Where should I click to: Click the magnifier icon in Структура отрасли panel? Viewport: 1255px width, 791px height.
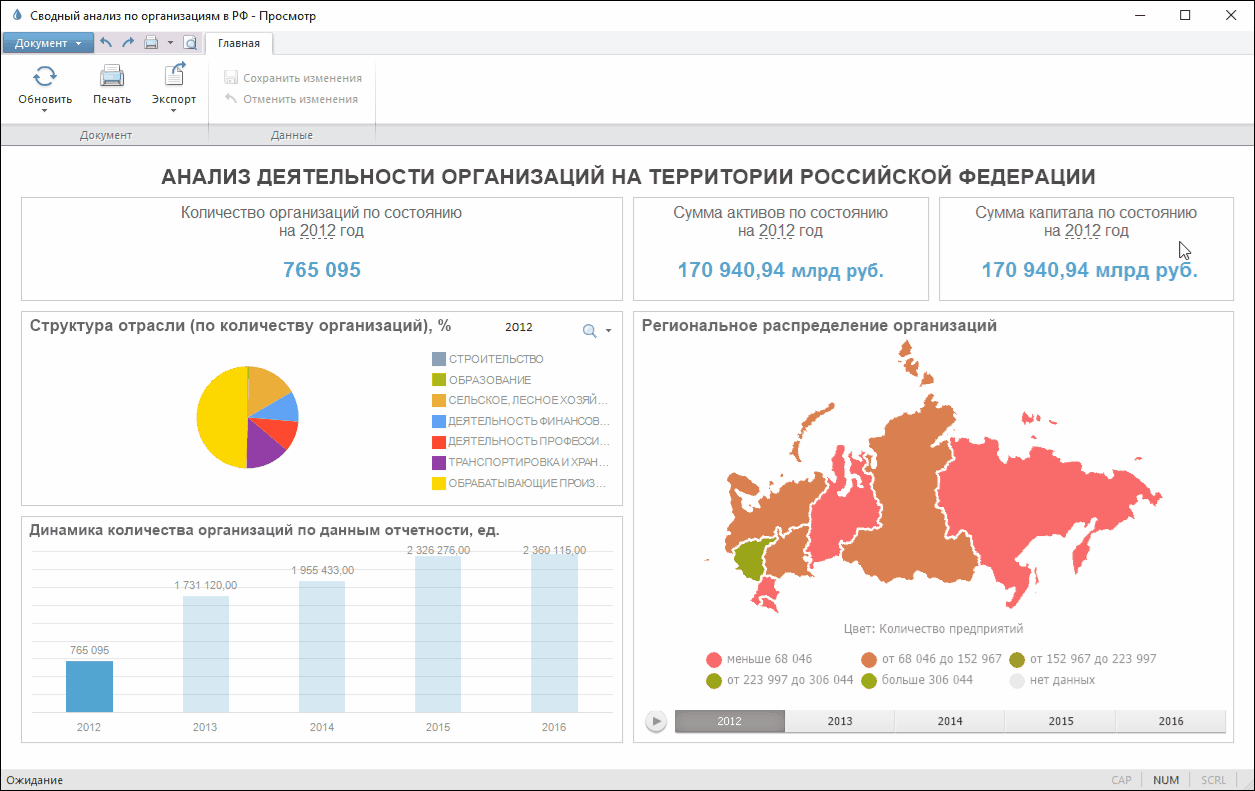point(590,331)
